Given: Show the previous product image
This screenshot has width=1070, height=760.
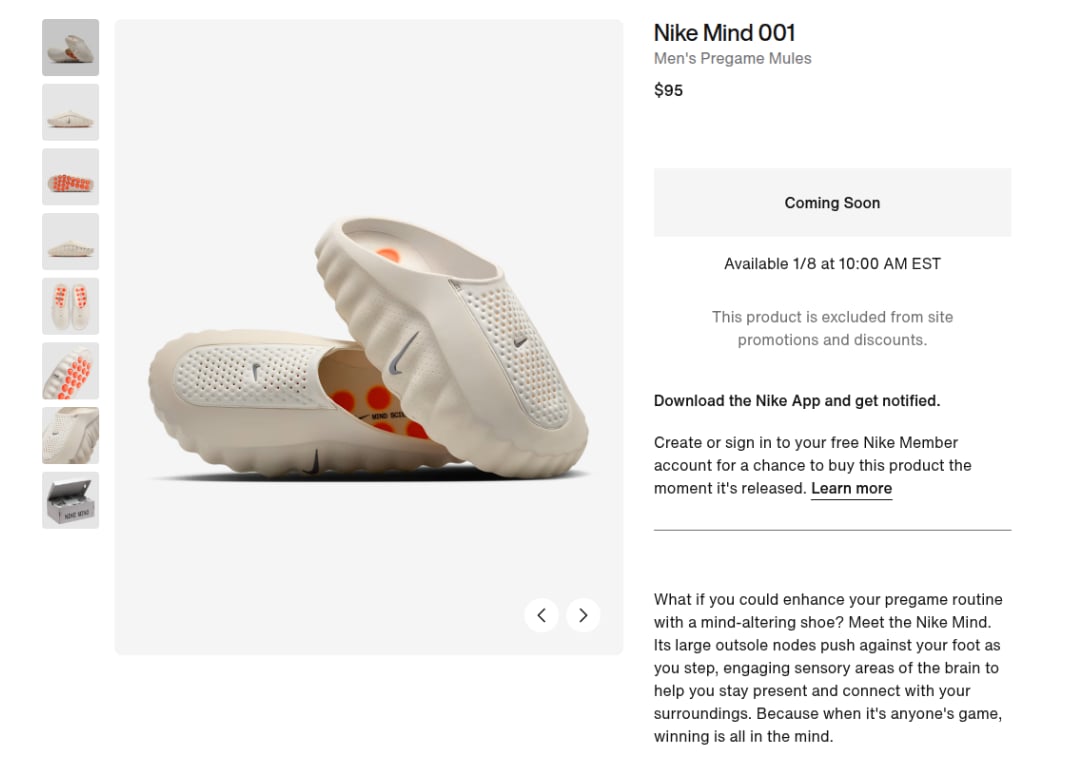Looking at the screenshot, I should [x=541, y=615].
